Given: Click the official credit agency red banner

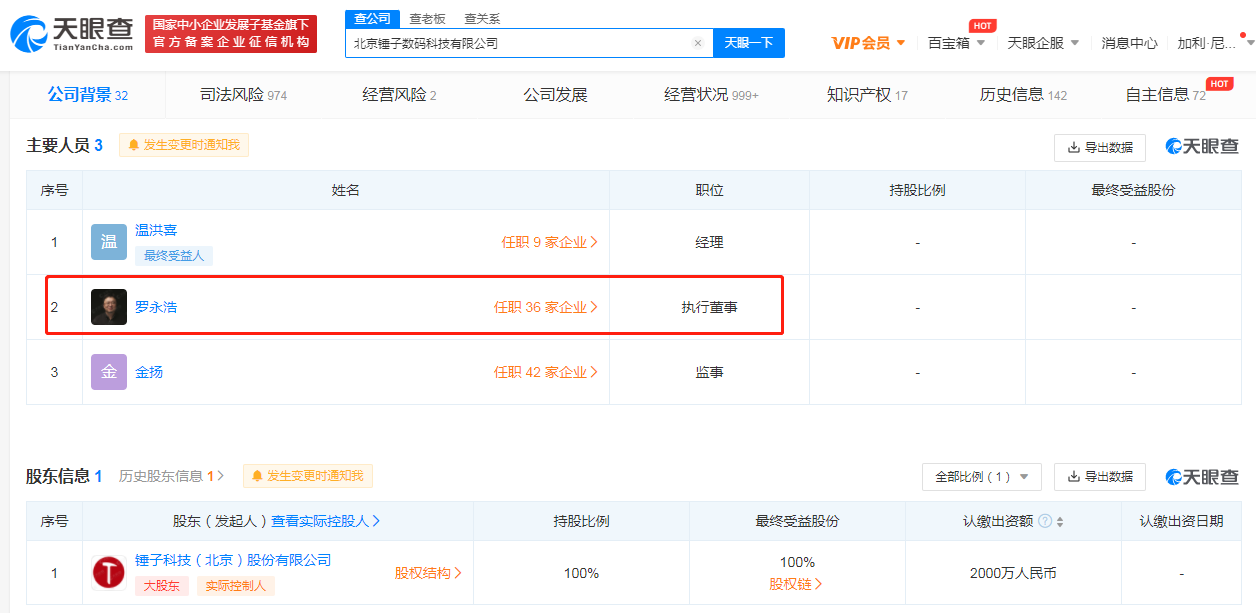Looking at the screenshot, I should click(231, 34).
